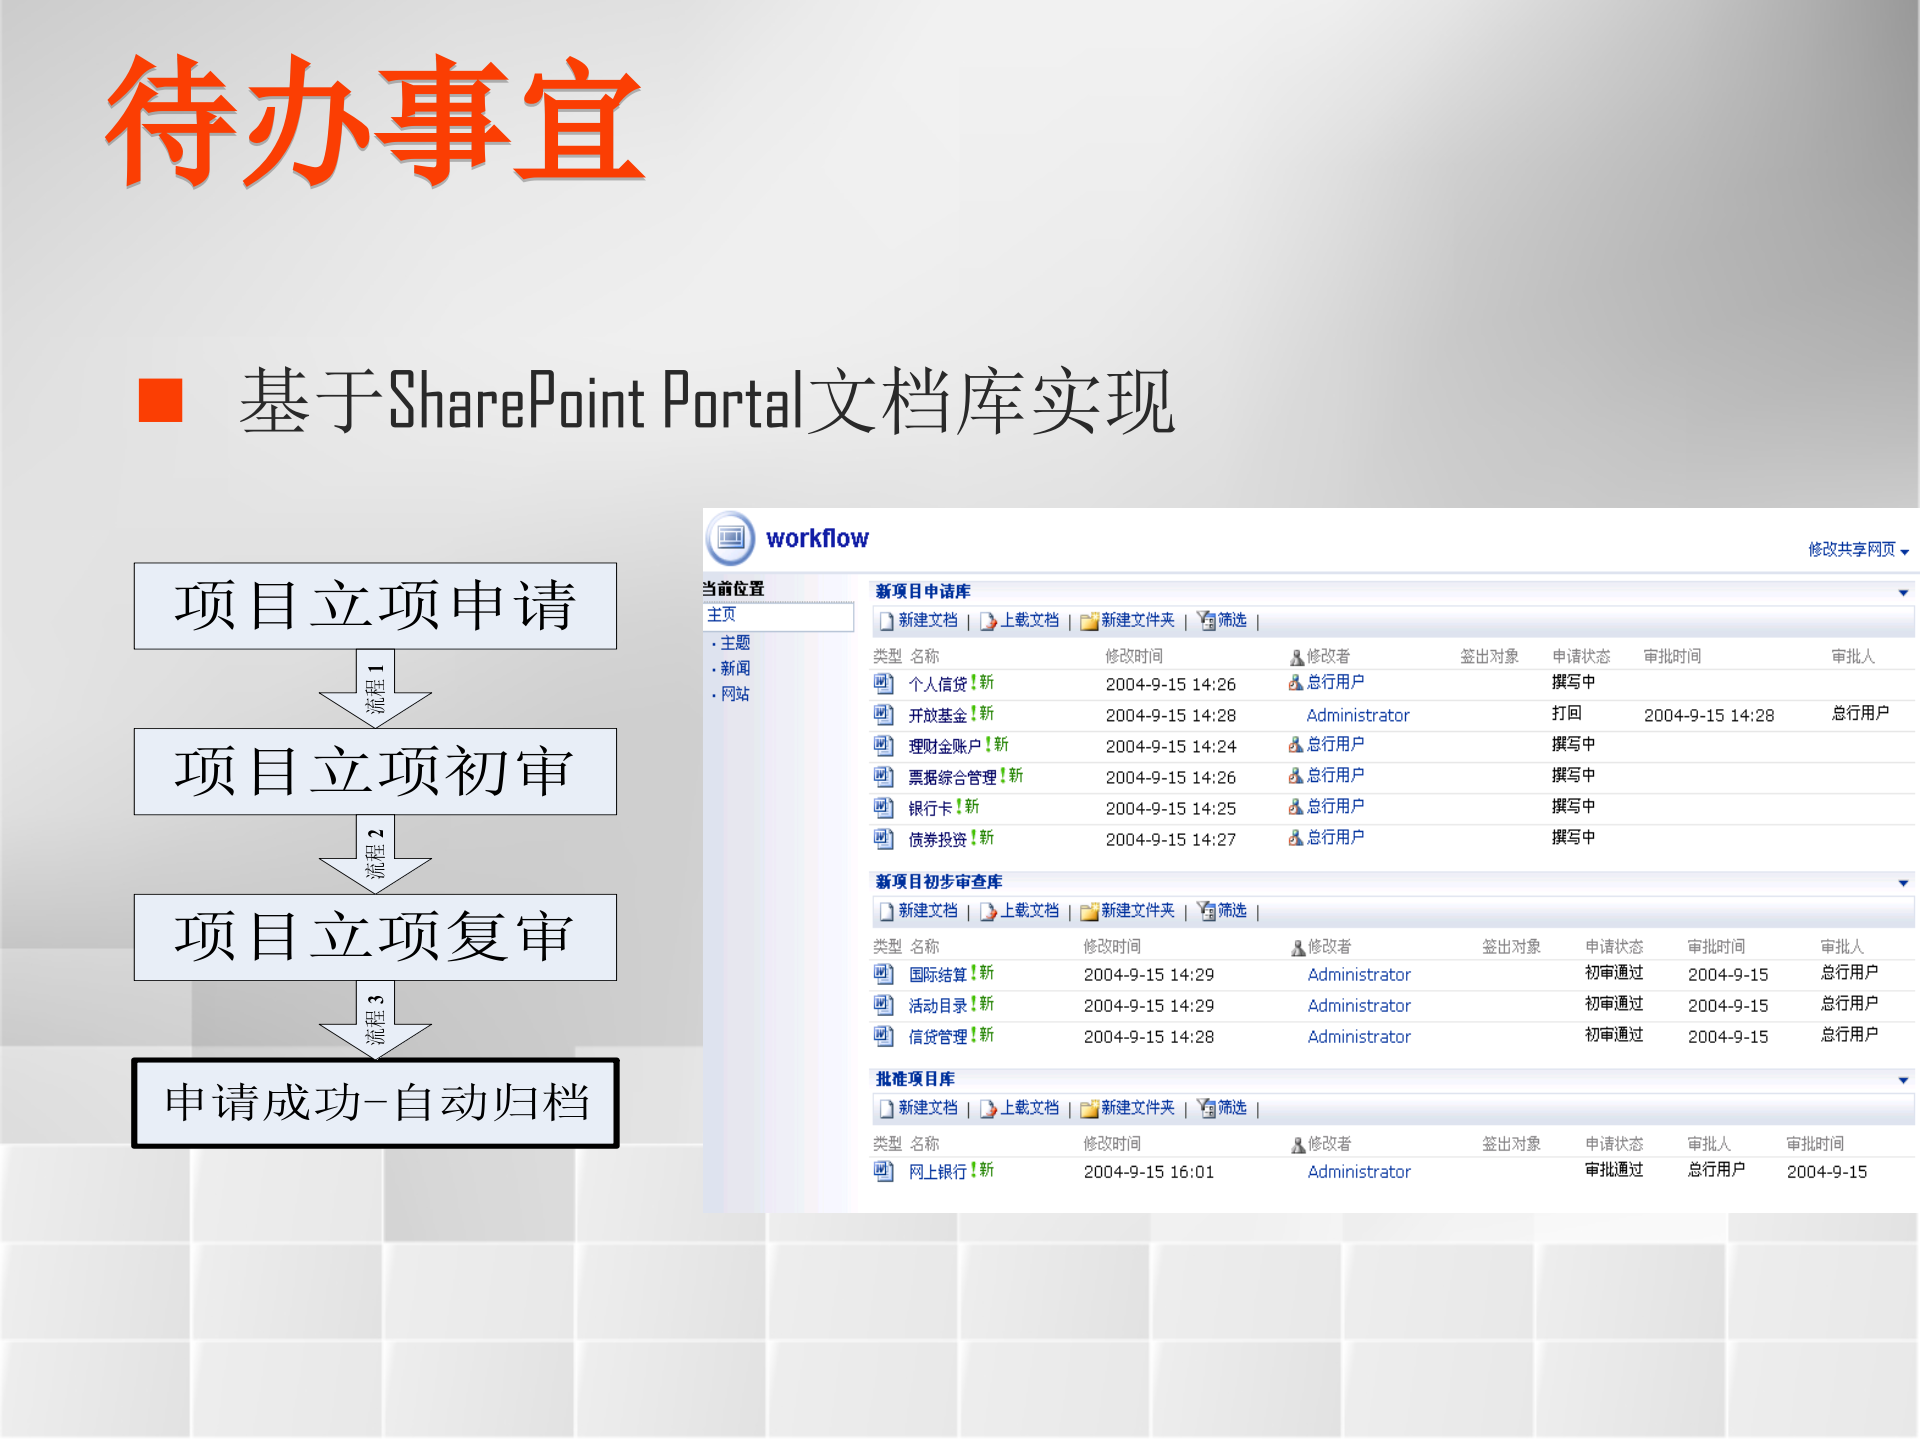Open the 开放基金 document link

pos(938,714)
